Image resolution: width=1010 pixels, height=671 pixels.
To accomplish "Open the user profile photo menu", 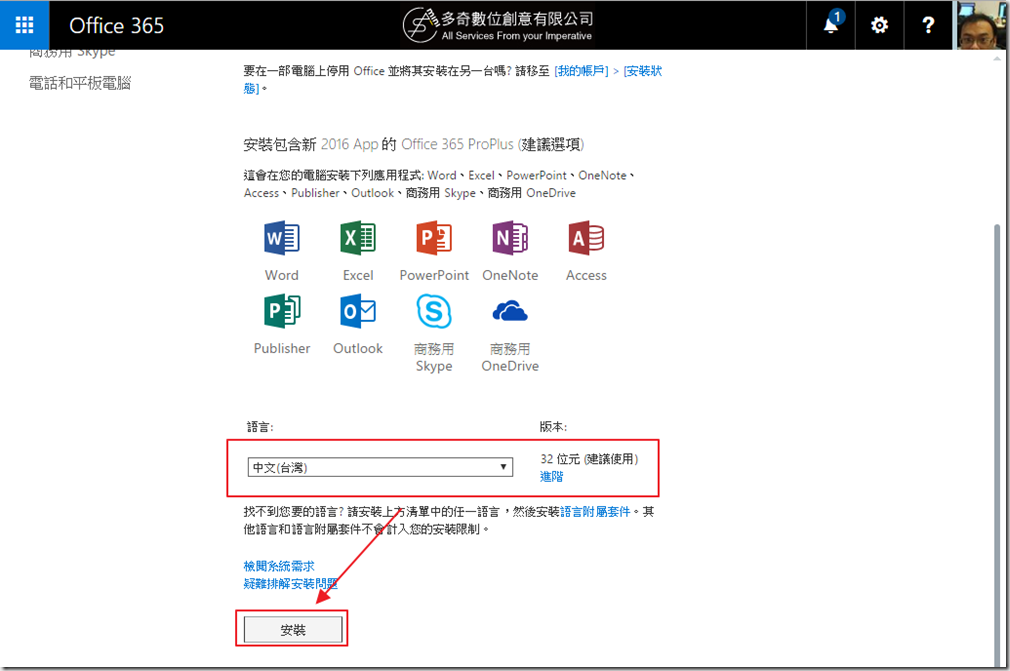I will pos(980,25).
